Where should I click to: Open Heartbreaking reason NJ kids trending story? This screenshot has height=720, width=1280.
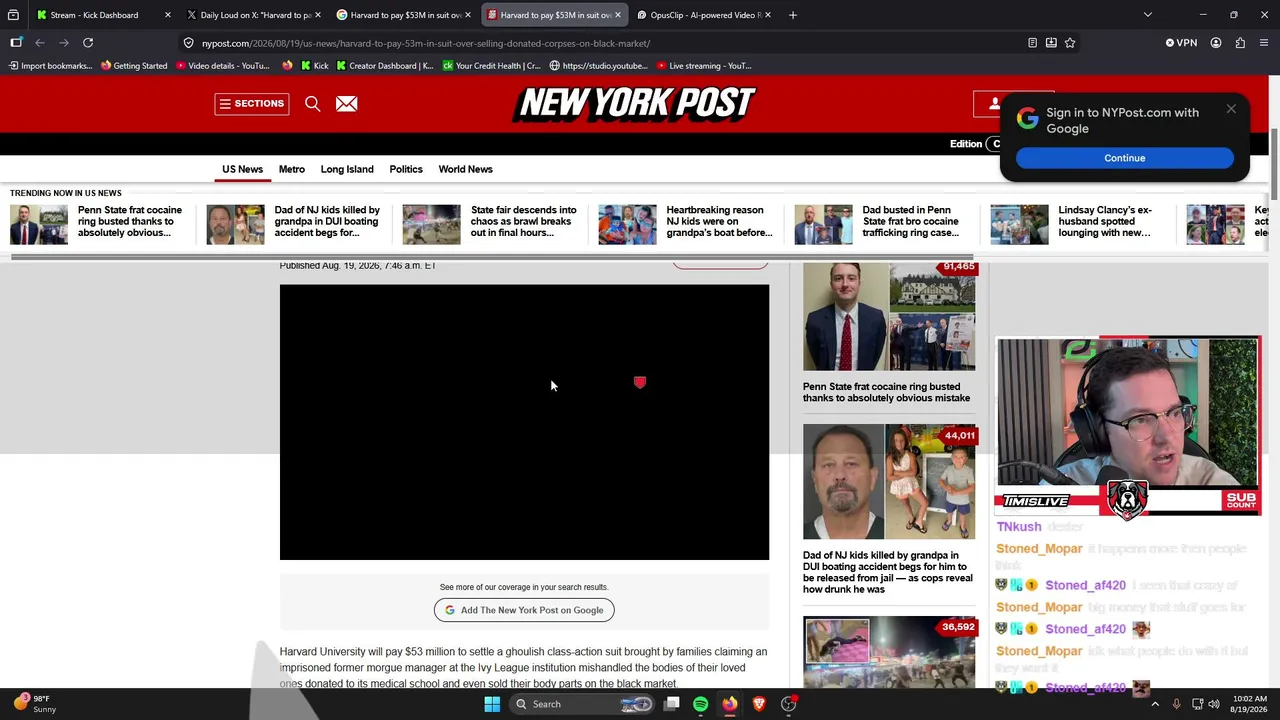[686, 222]
